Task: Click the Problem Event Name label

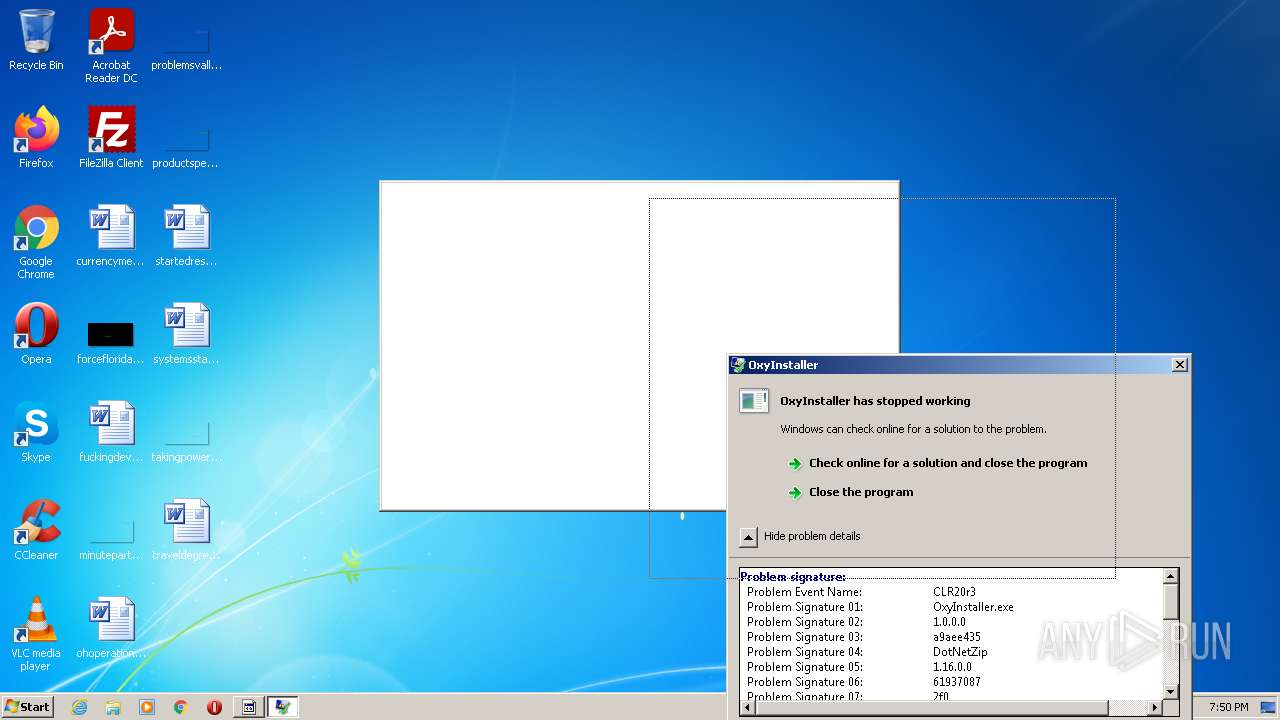Action: [804, 592]
